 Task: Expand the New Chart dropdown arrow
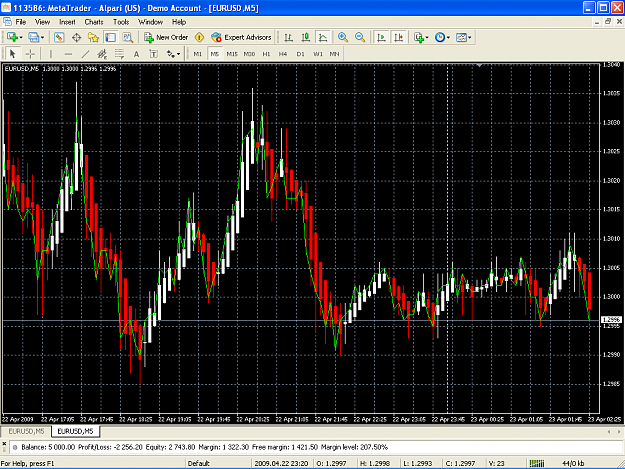[21, 37]
